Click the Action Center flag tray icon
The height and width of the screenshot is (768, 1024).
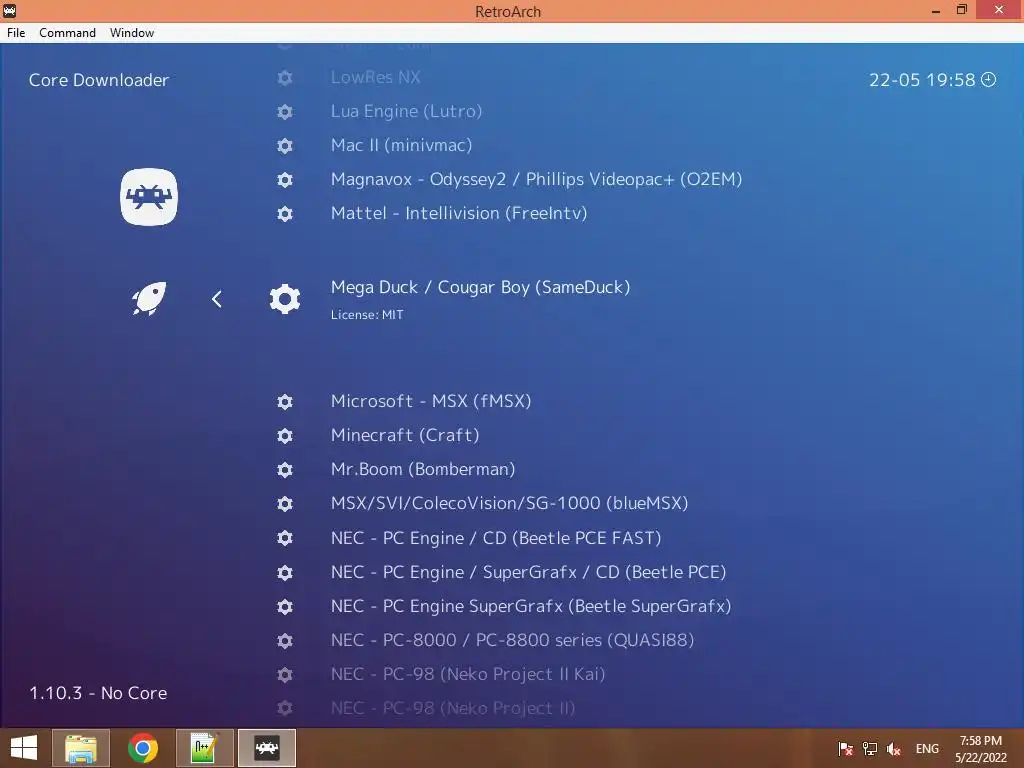point(845,749)
